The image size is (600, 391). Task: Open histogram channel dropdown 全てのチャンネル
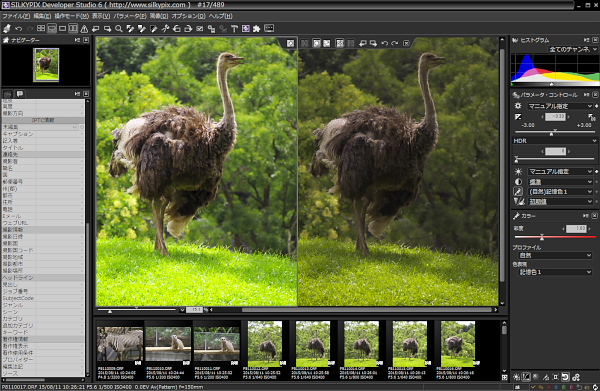[573, 49]
